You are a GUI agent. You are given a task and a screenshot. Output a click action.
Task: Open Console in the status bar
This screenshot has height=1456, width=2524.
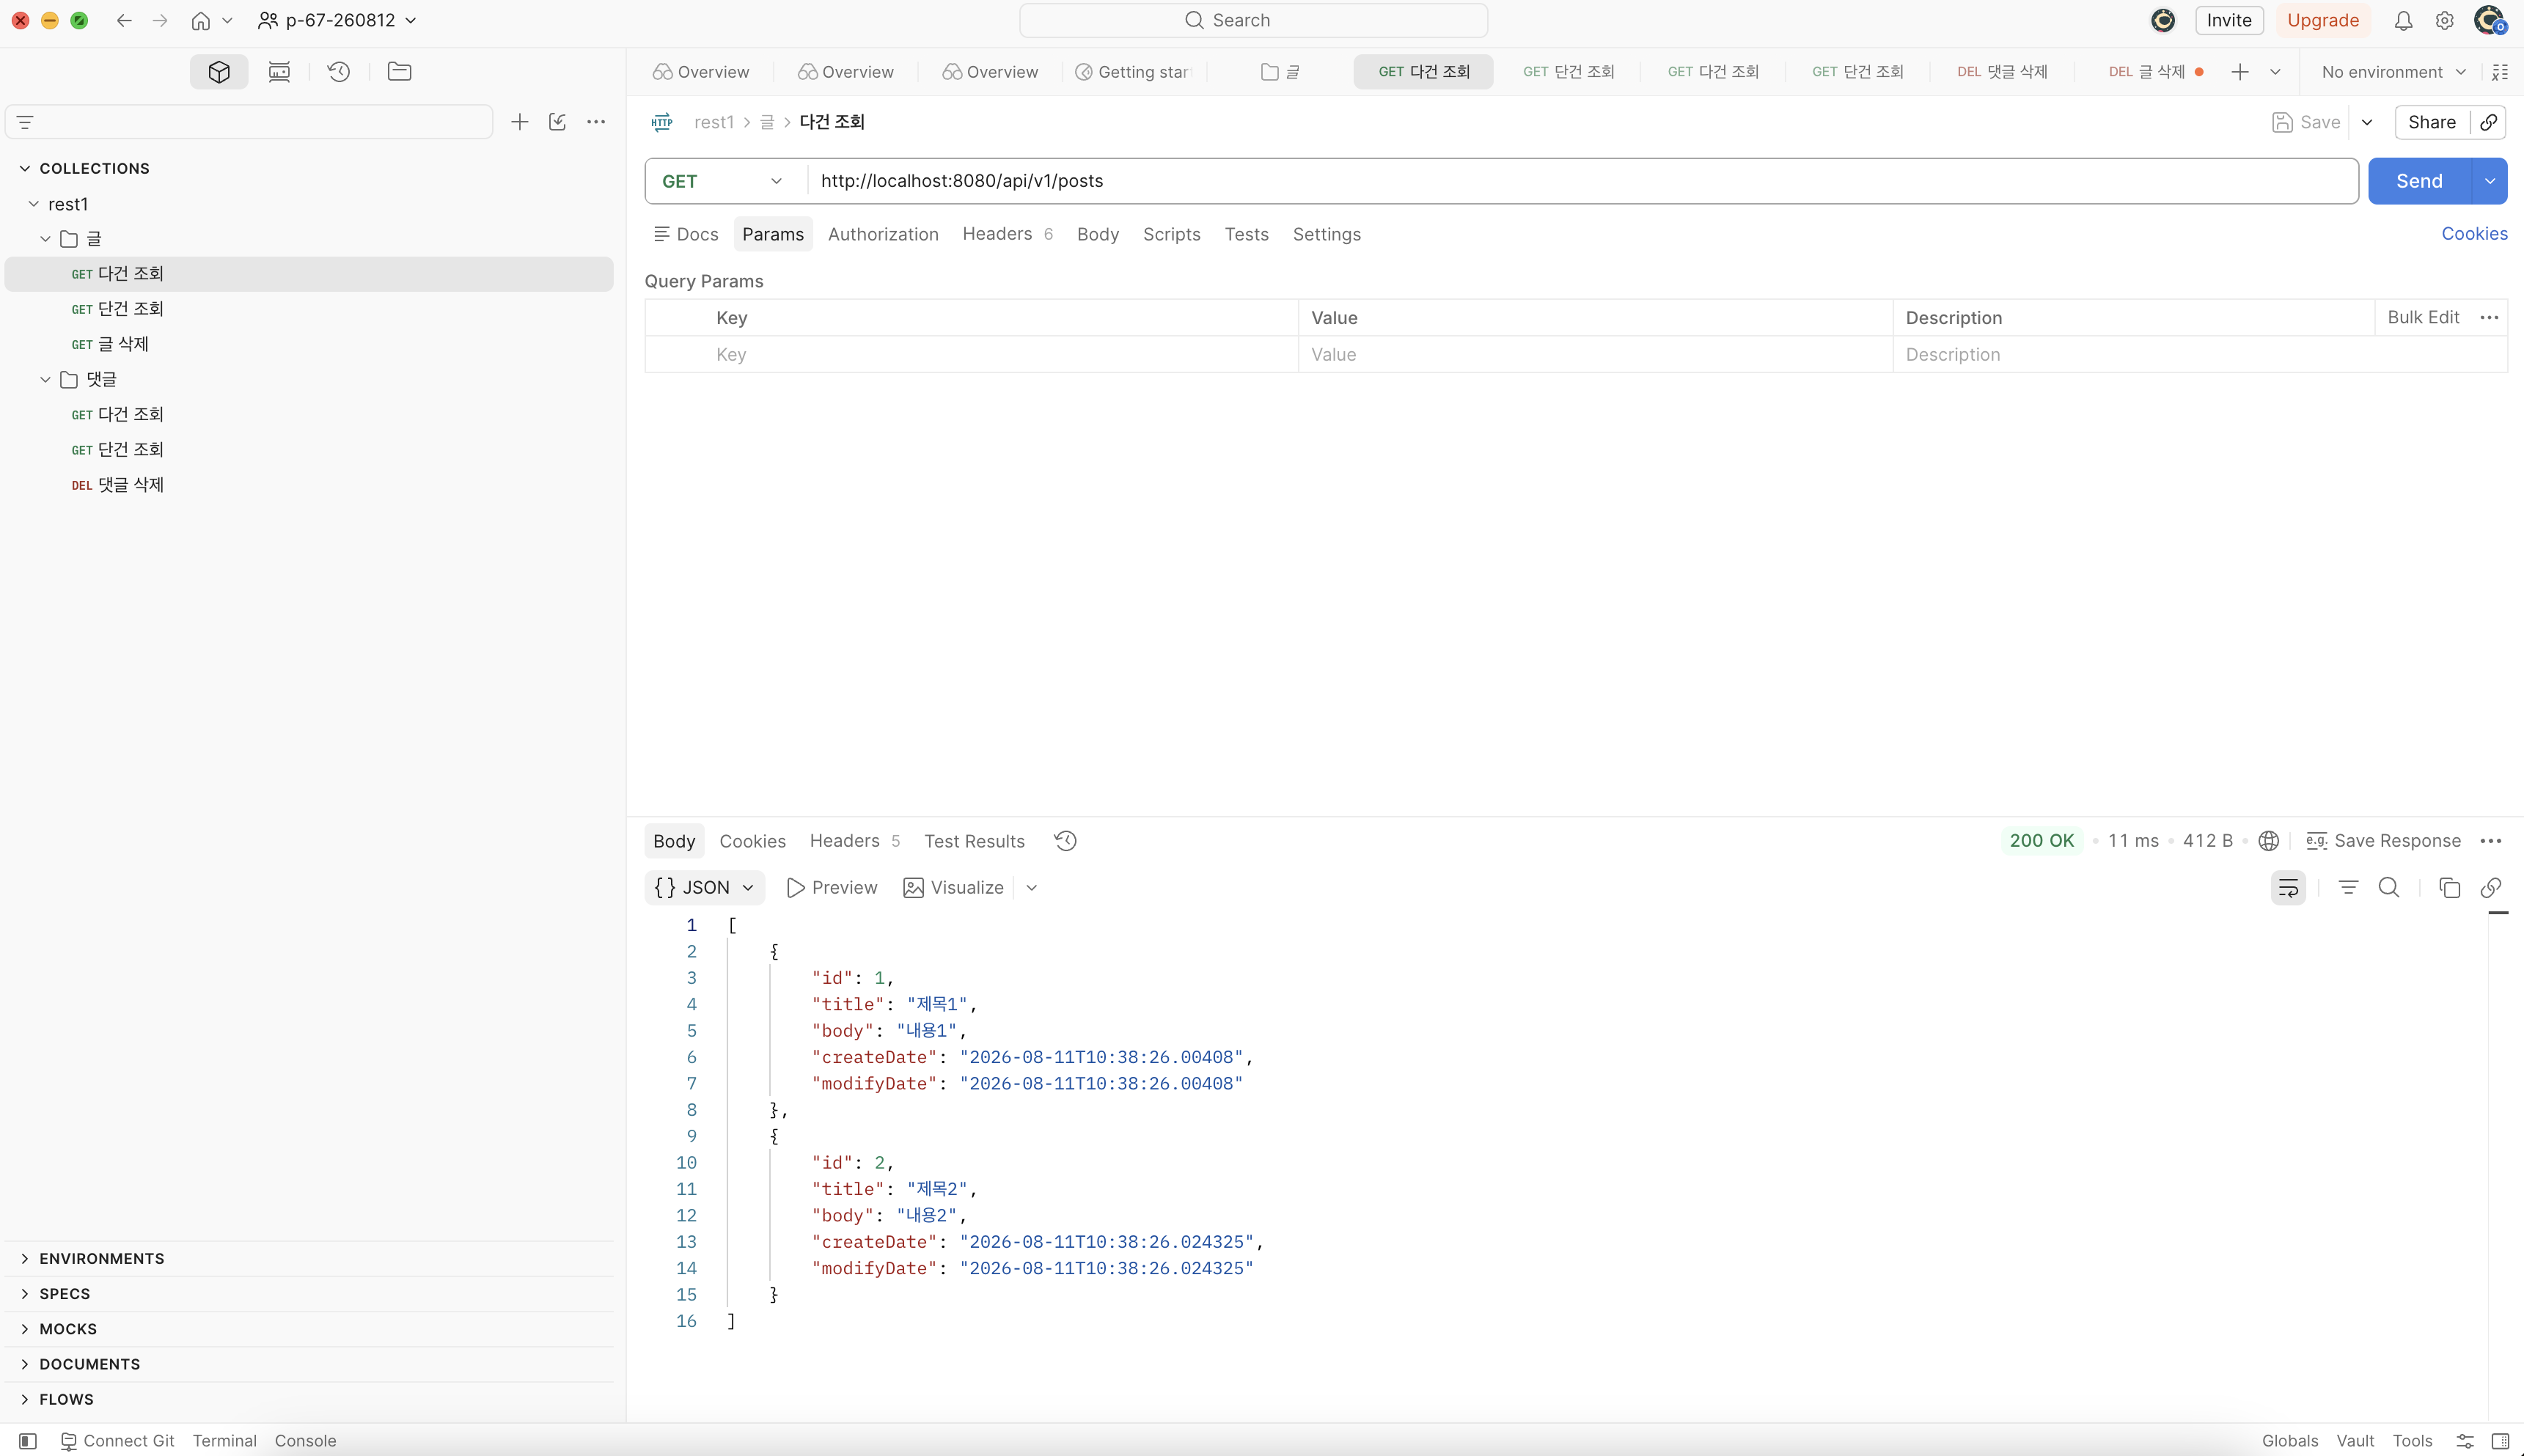click(305, 1441)
